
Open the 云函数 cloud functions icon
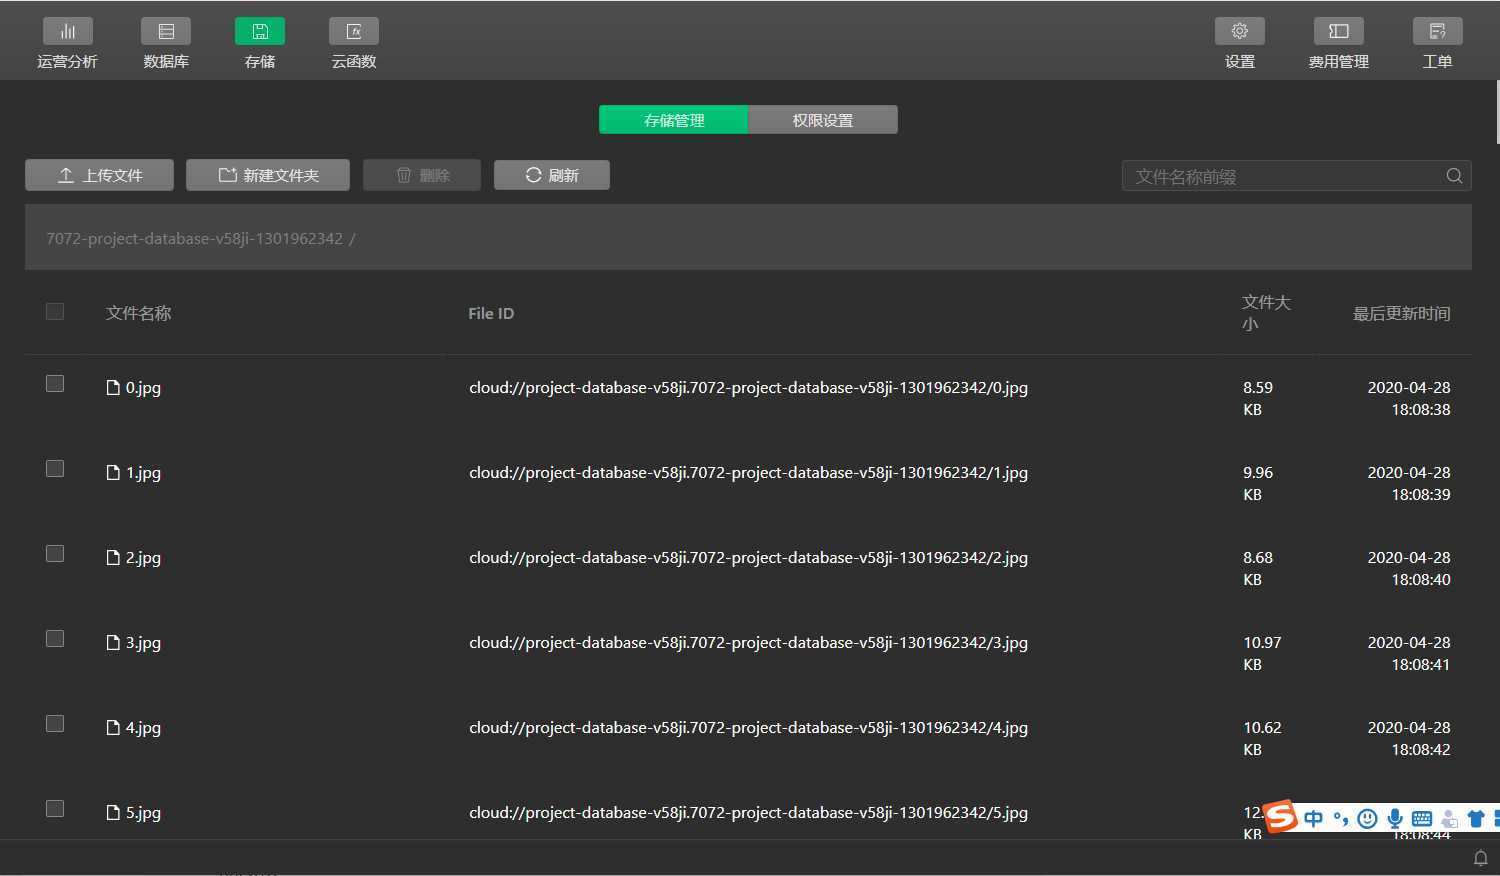354,31
